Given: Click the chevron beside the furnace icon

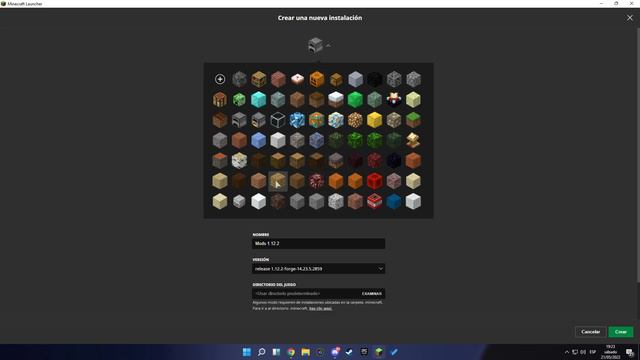Looking at the screenshot, I should [328, 45].
